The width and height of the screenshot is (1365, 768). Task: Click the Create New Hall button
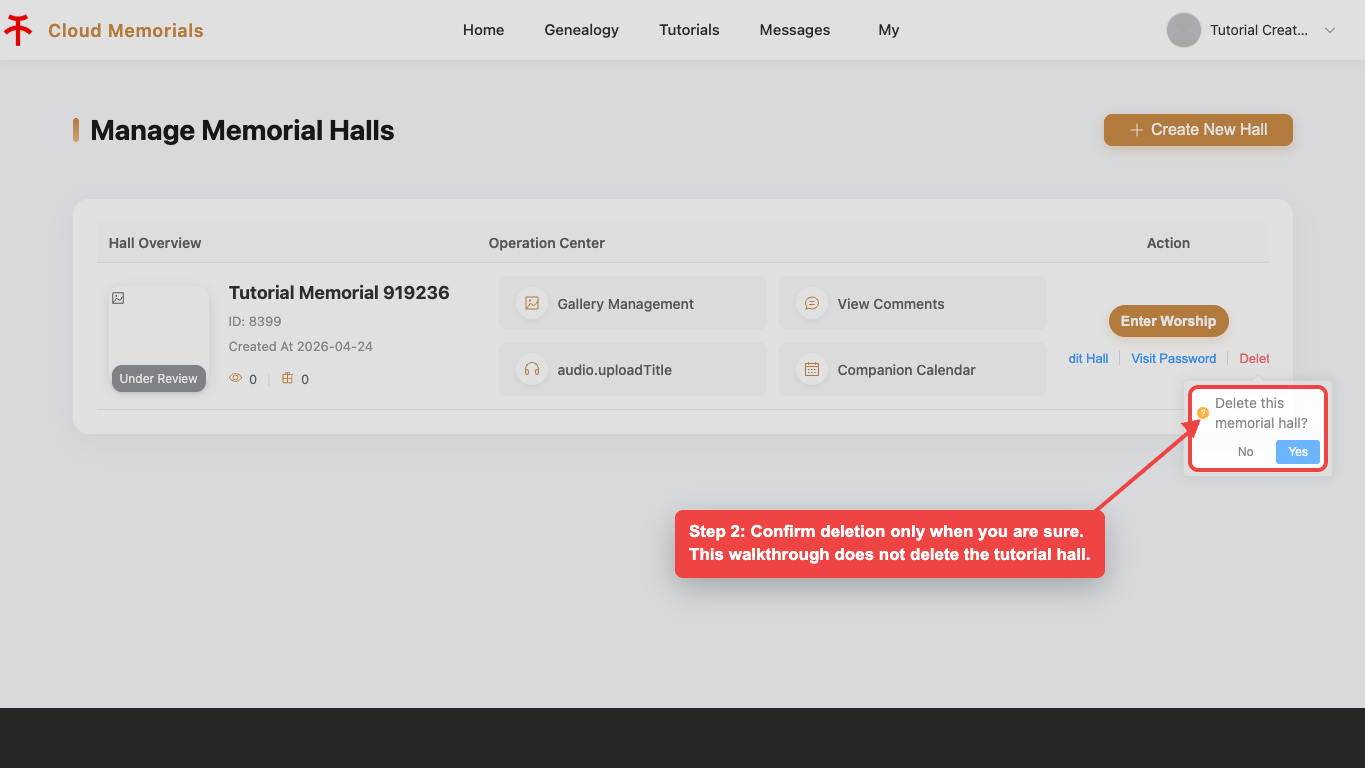coord(1198,130)
